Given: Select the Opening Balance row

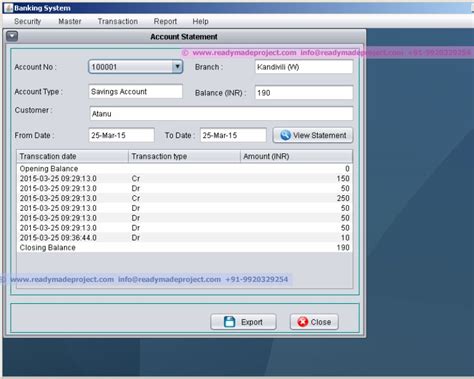Looking at the screenshot, I should coord(184,169).
